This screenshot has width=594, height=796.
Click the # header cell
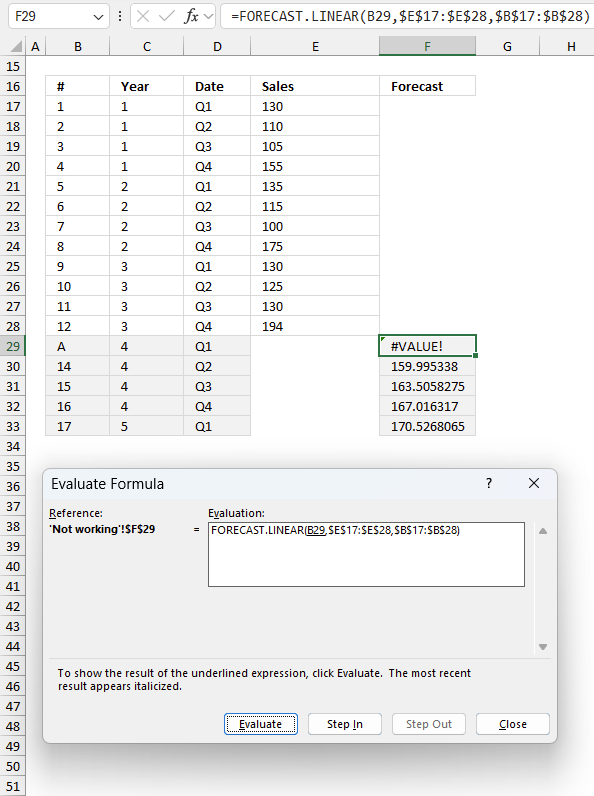pos(78,86)
